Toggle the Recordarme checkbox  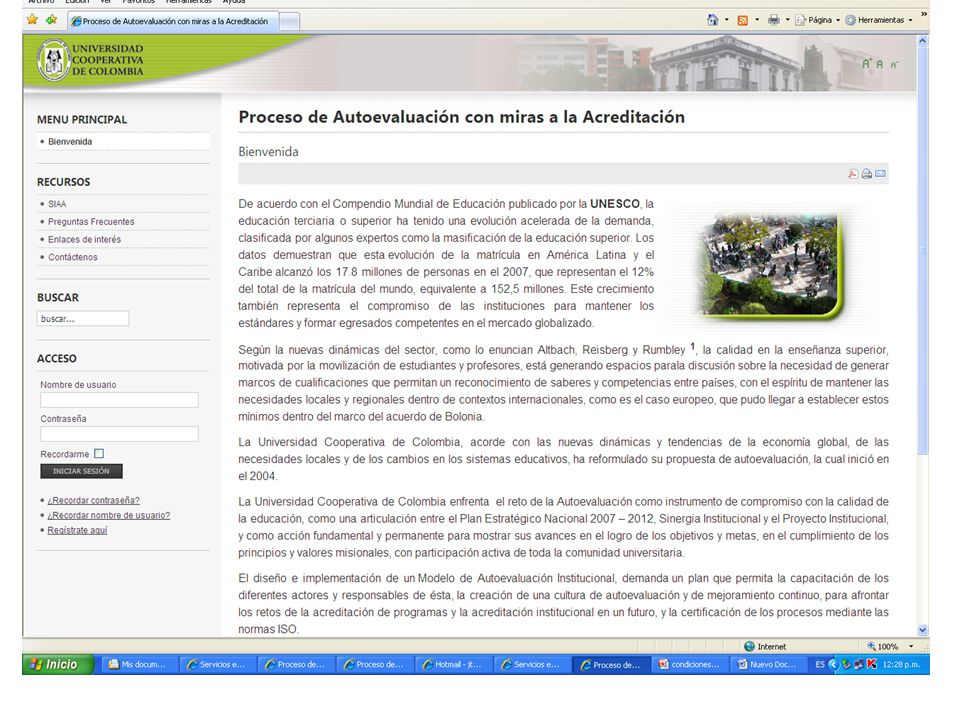point(99,454)
